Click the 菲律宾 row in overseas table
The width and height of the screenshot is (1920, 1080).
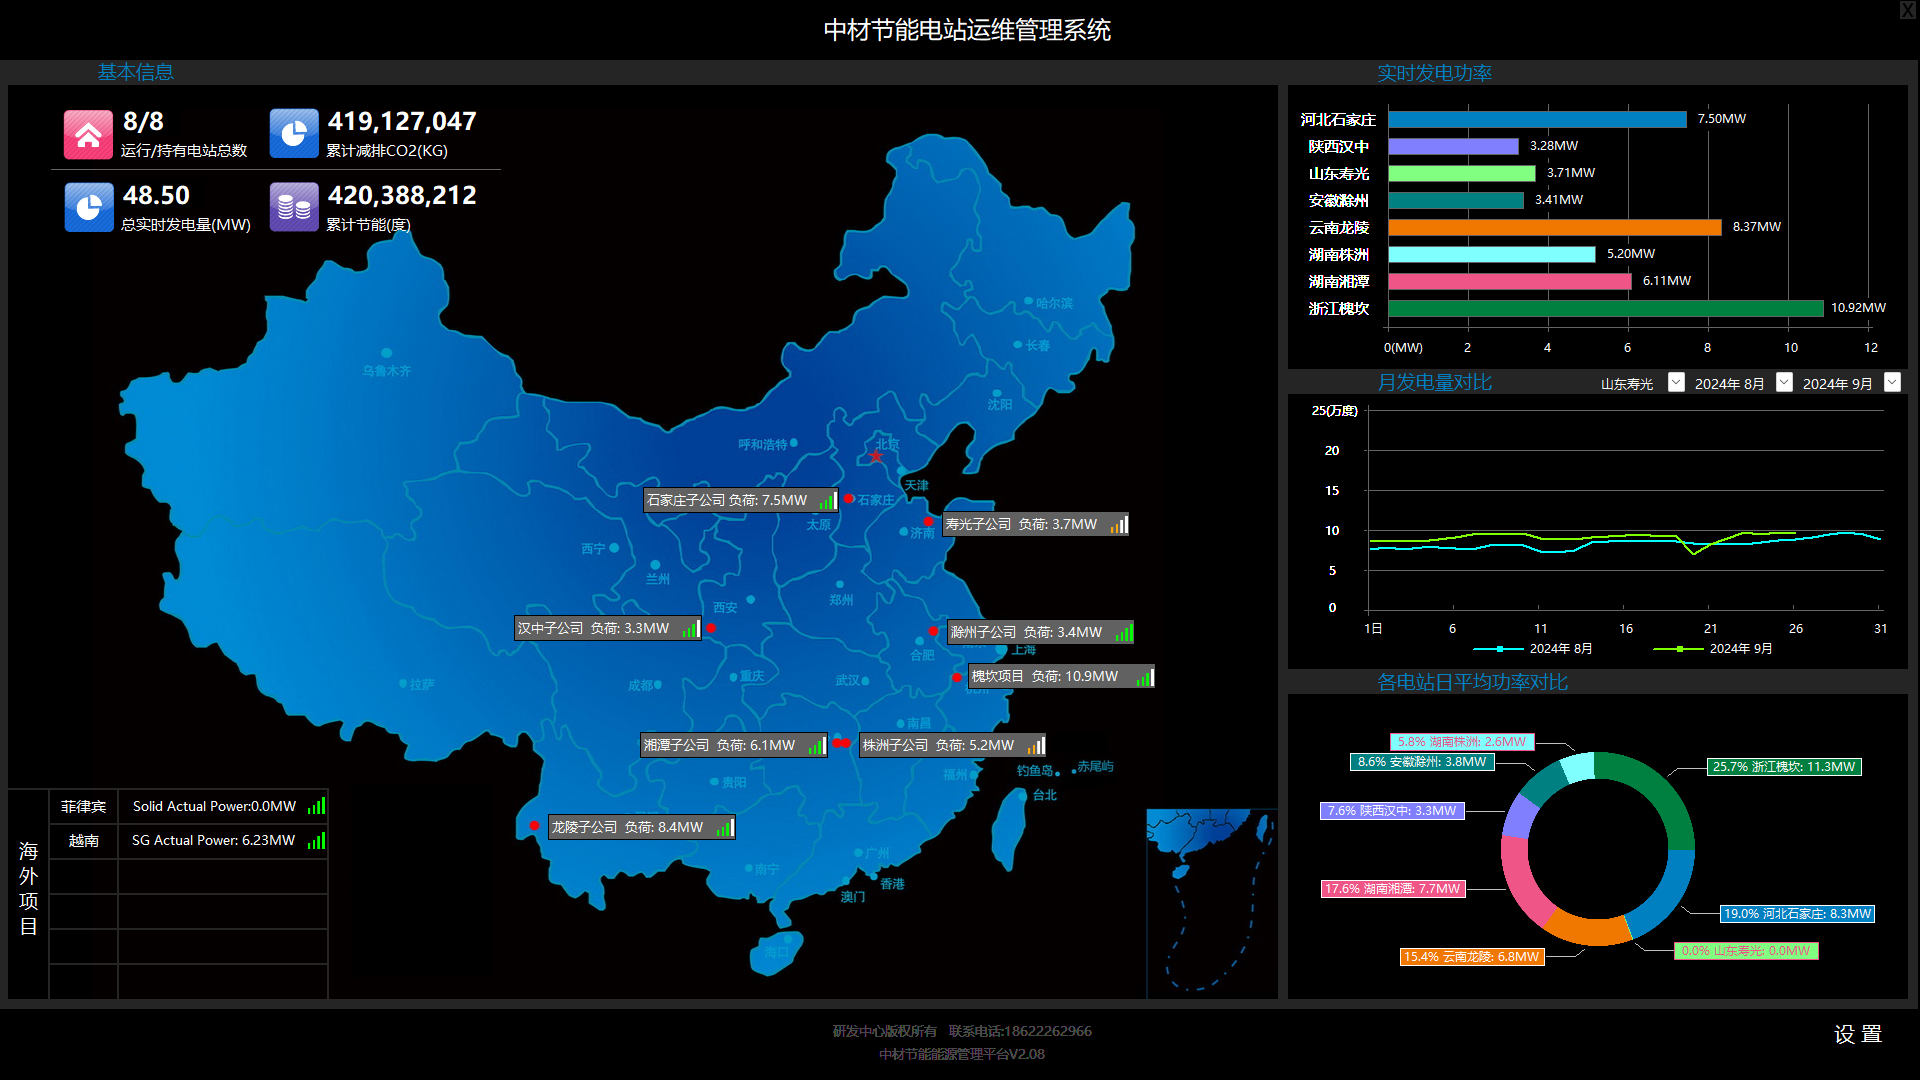pyautogui.click(x=188, y=806)
